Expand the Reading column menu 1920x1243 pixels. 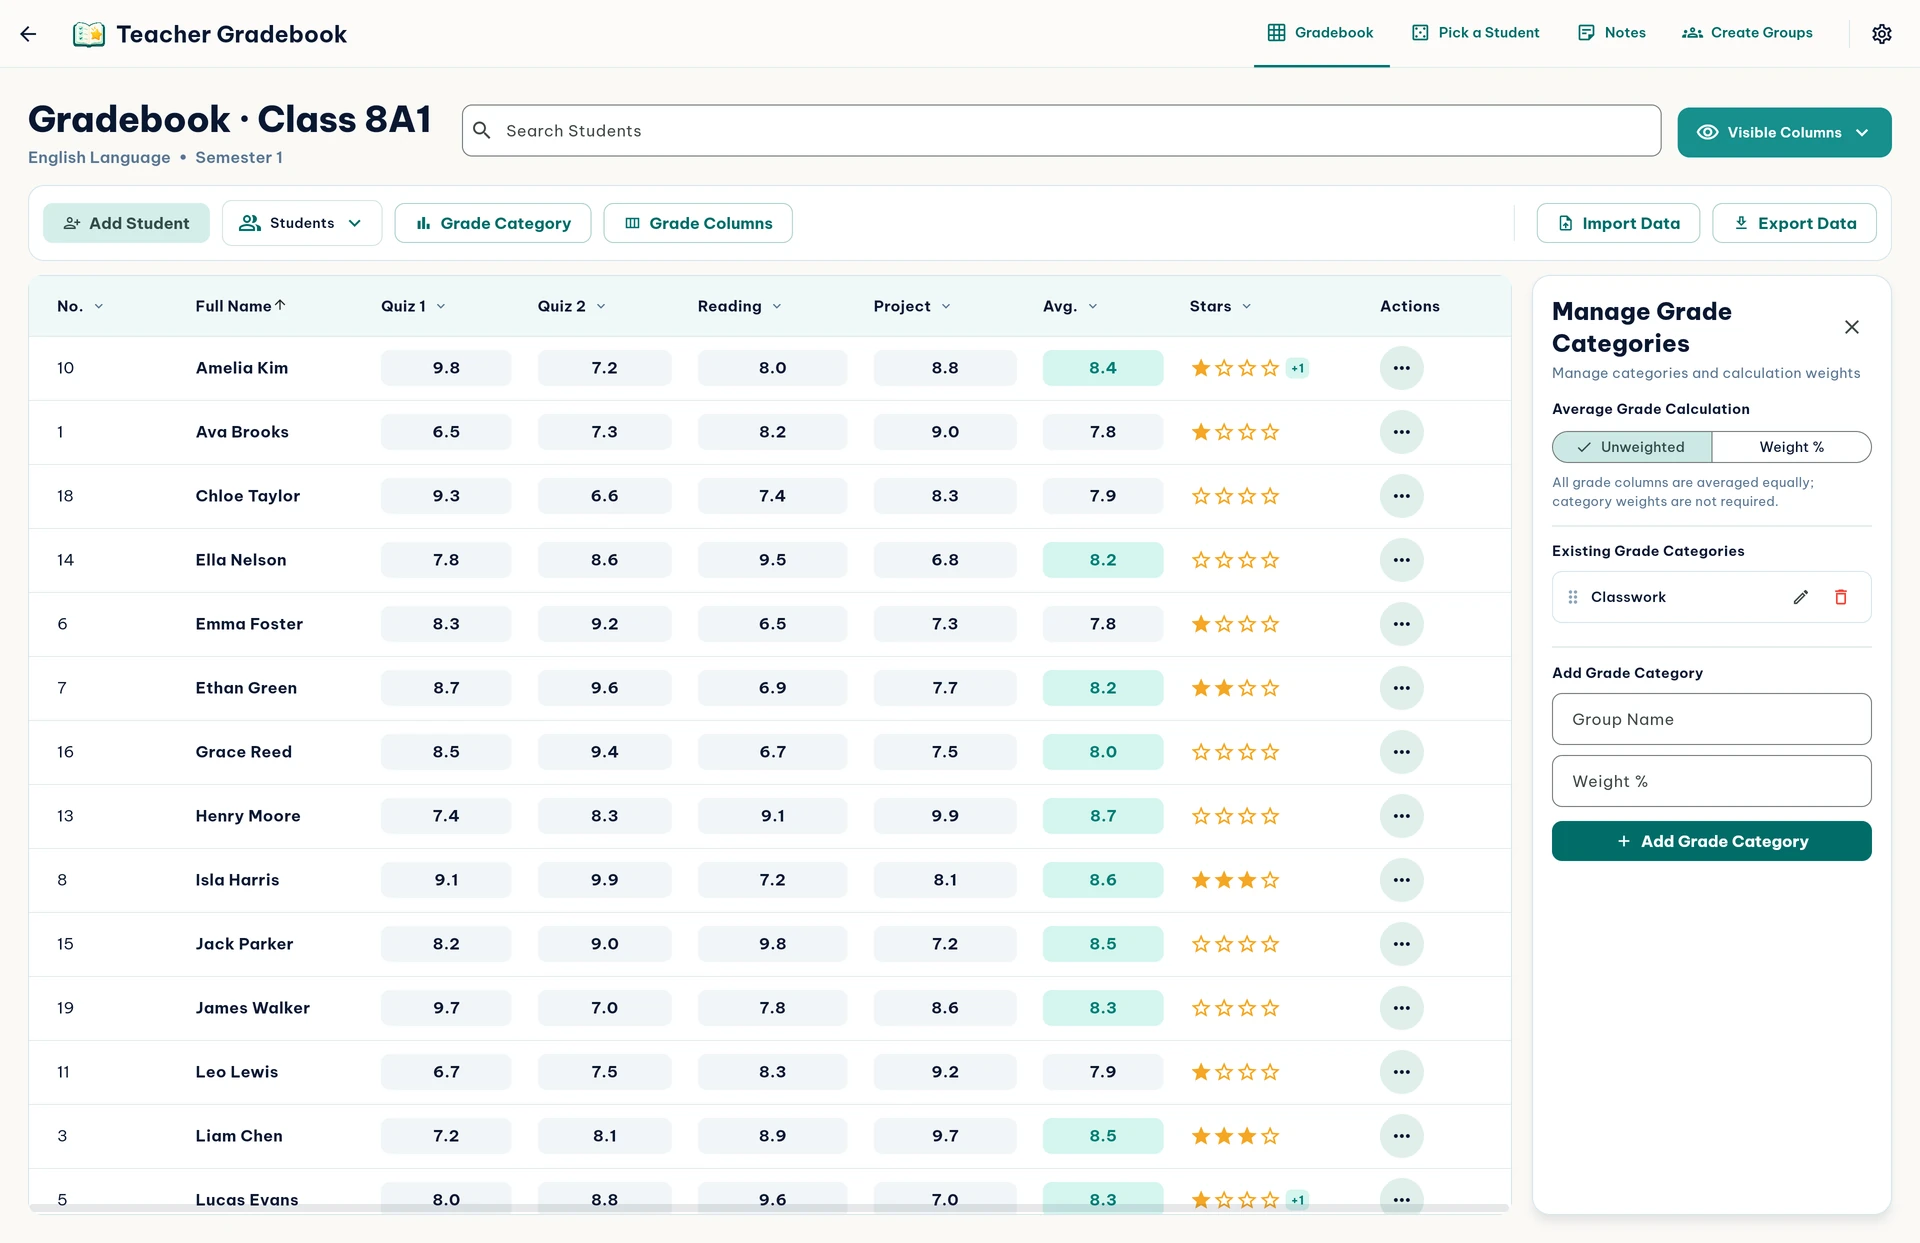click(x=777, y=306)
